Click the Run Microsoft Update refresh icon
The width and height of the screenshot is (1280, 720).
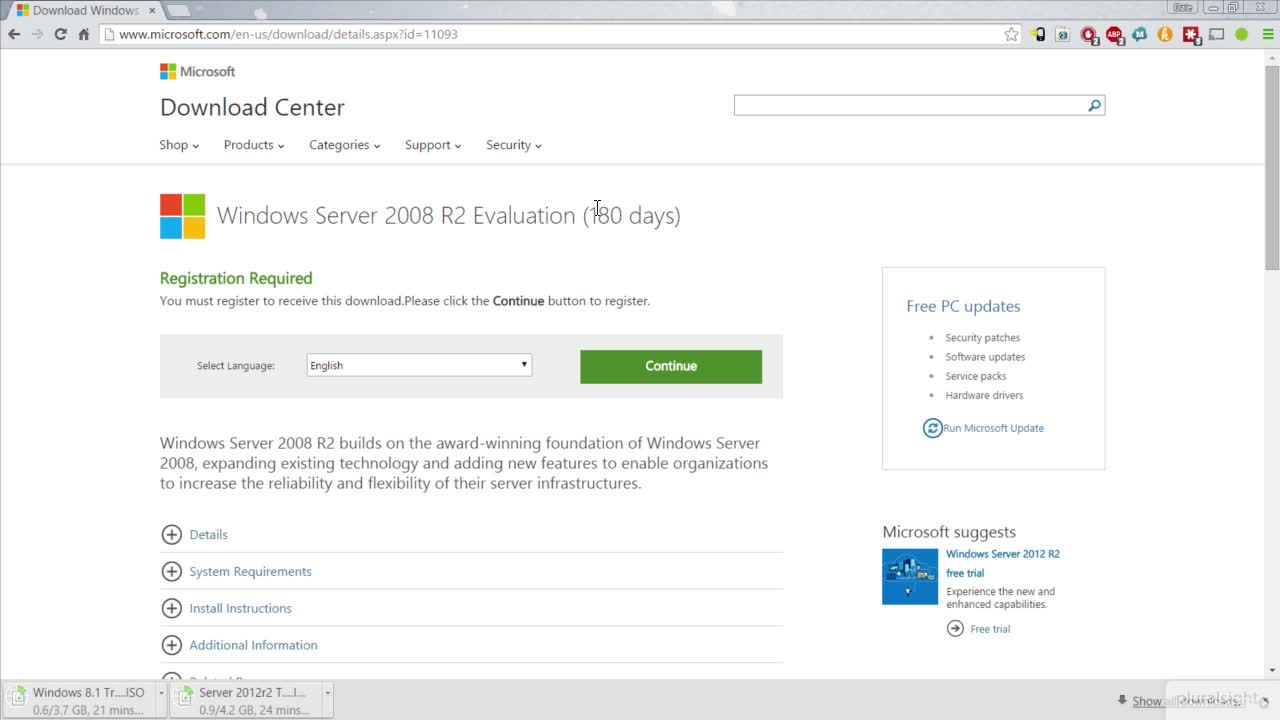tap(932, 428)
